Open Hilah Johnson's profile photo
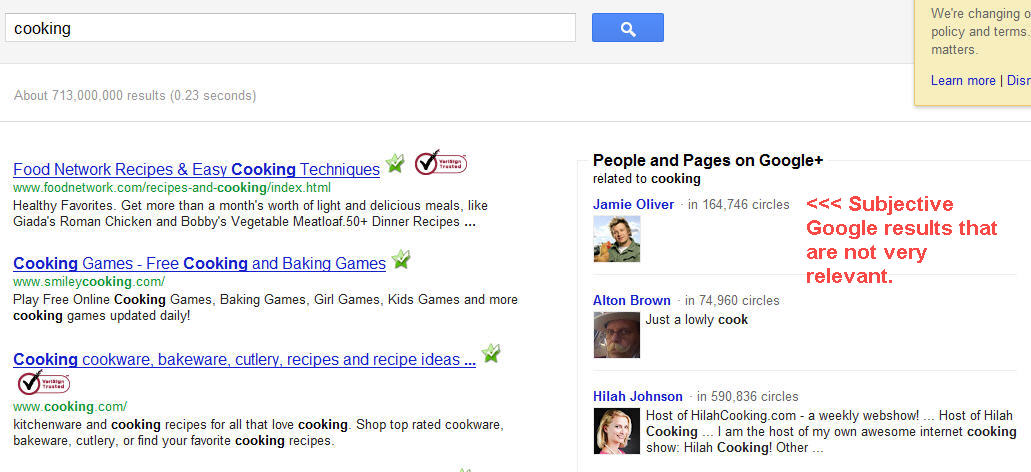This screenshot has height=472, width=1031. pyautogui.click(x=616, y=431)
